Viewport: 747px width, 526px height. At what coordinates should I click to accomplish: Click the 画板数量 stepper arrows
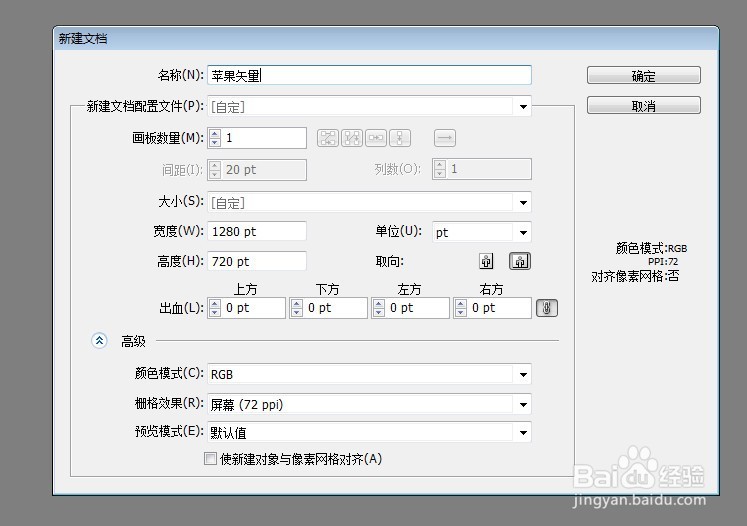[215, 138]
